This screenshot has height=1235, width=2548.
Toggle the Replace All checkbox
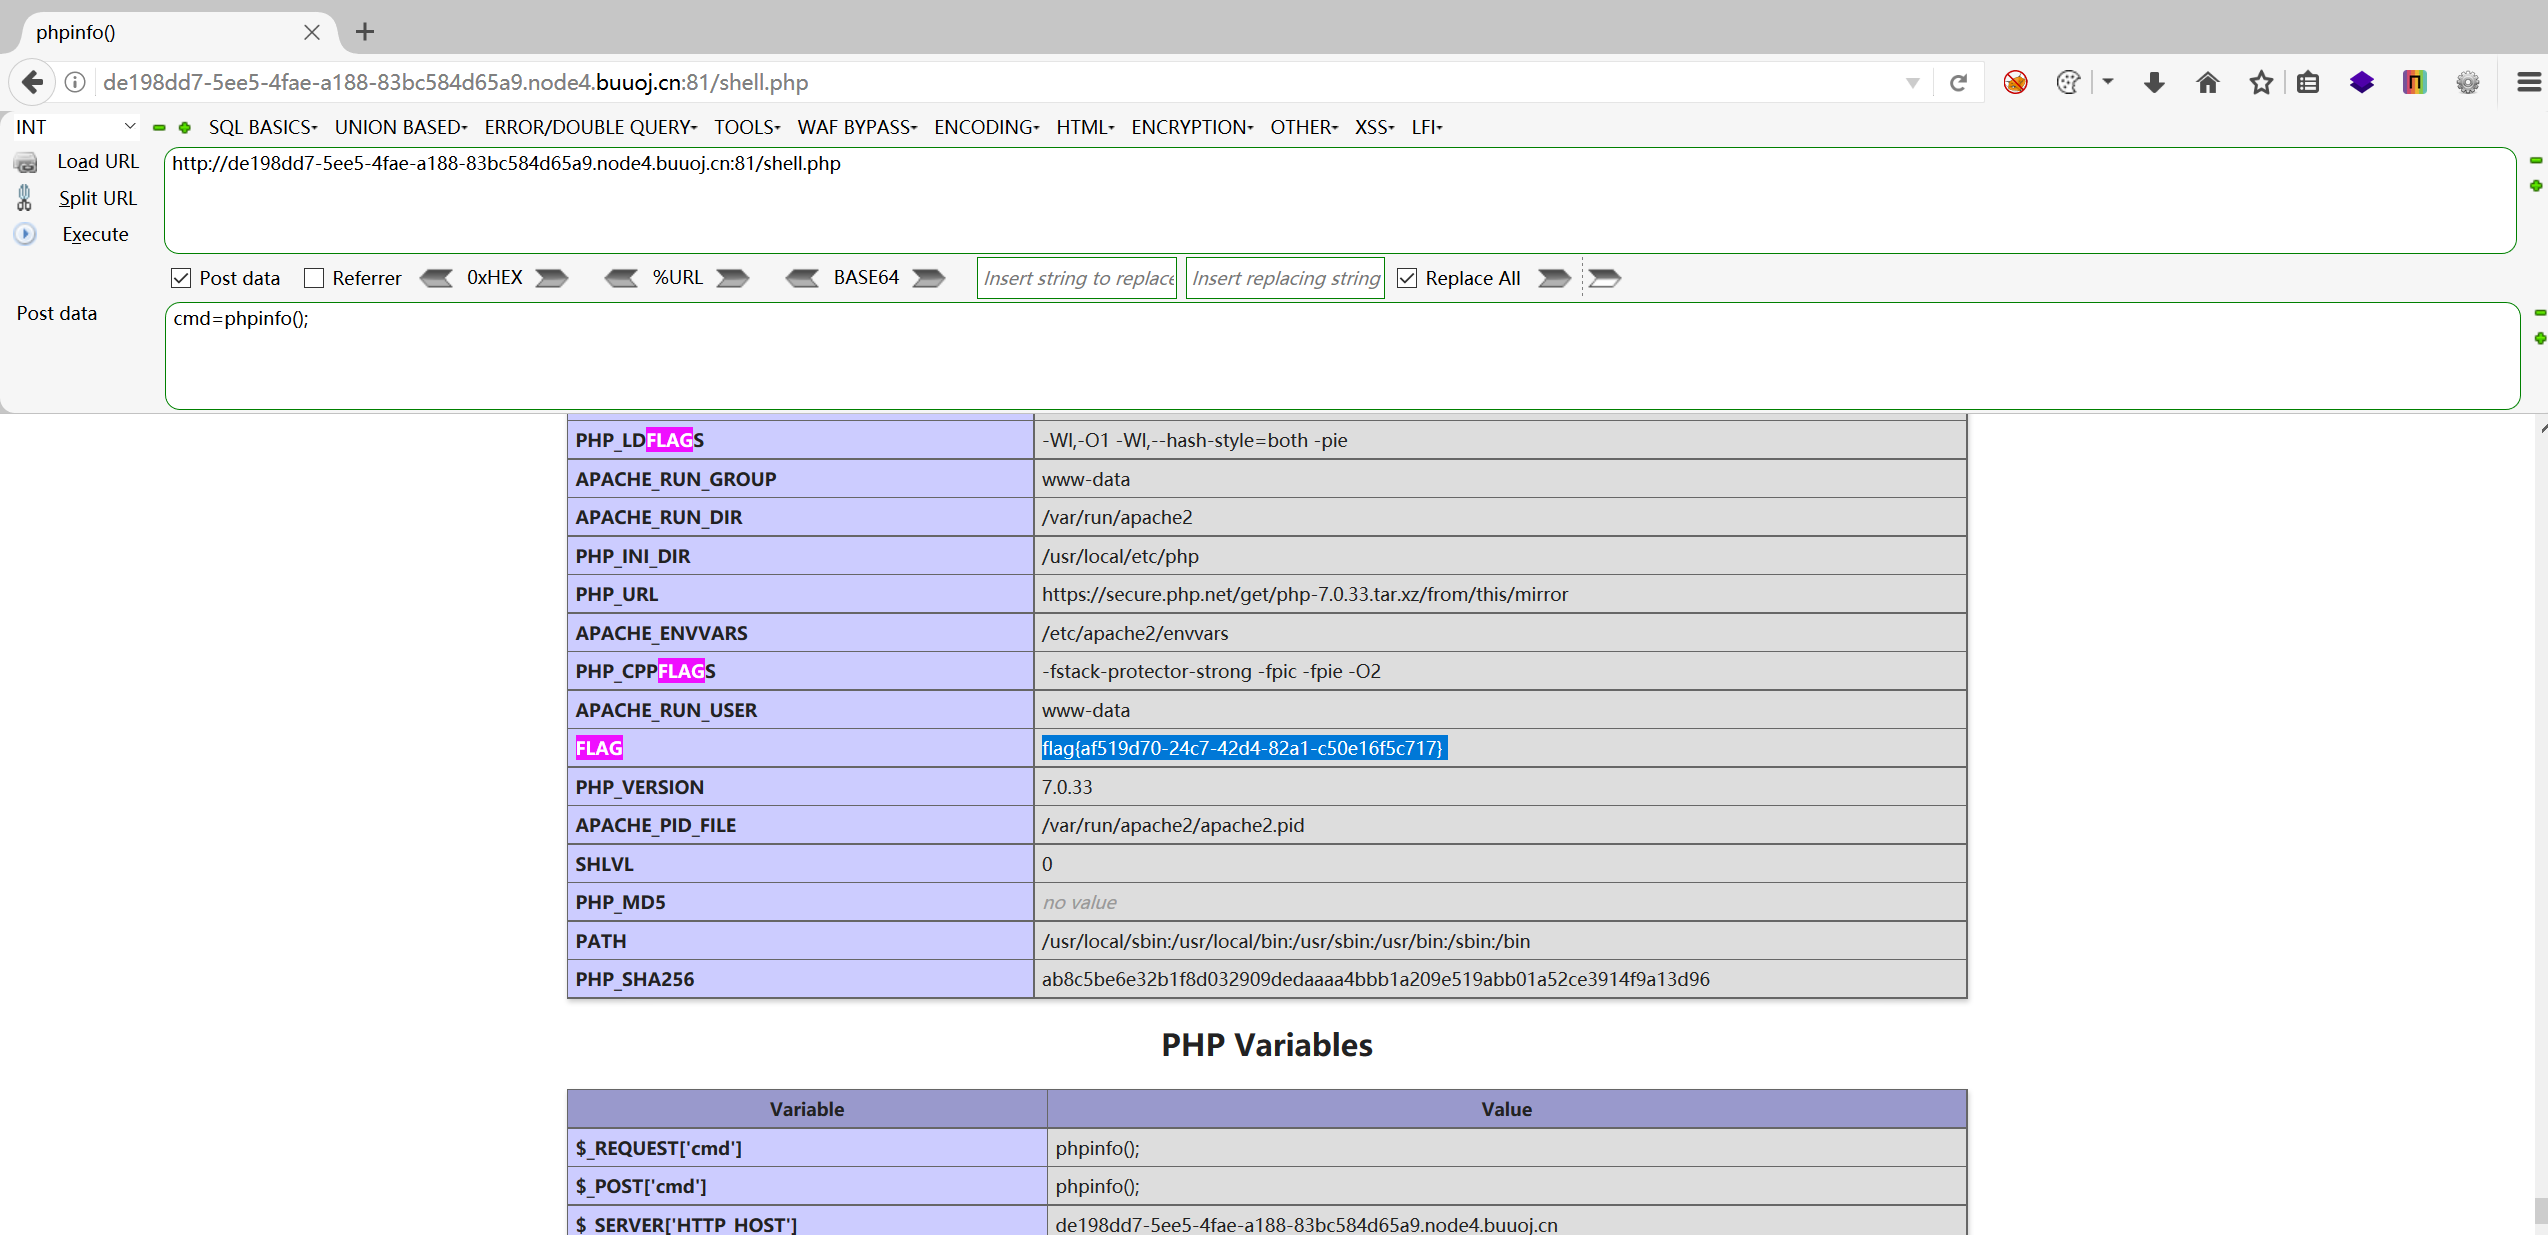tap(1407, 278)
